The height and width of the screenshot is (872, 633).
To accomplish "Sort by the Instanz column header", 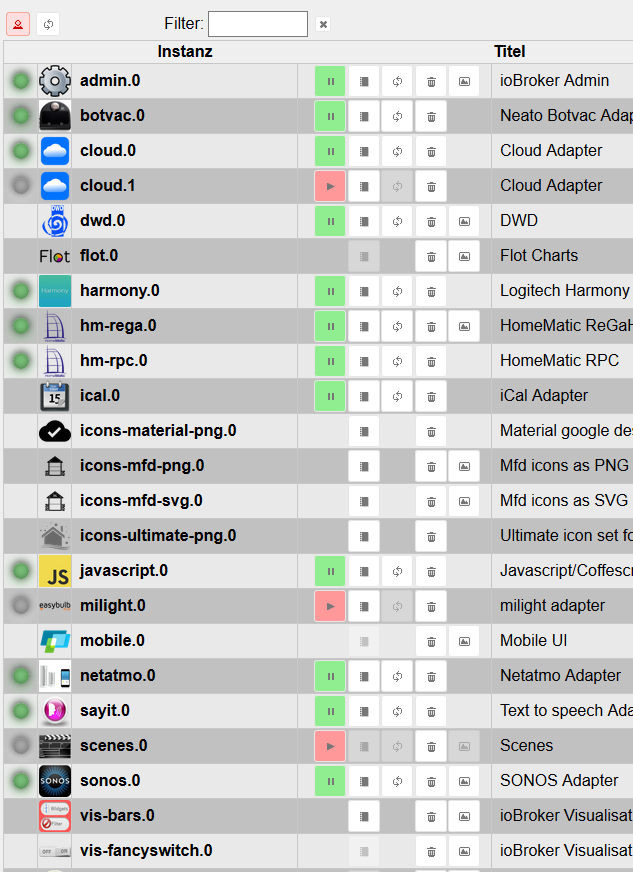I will click(x=185, y=52).
